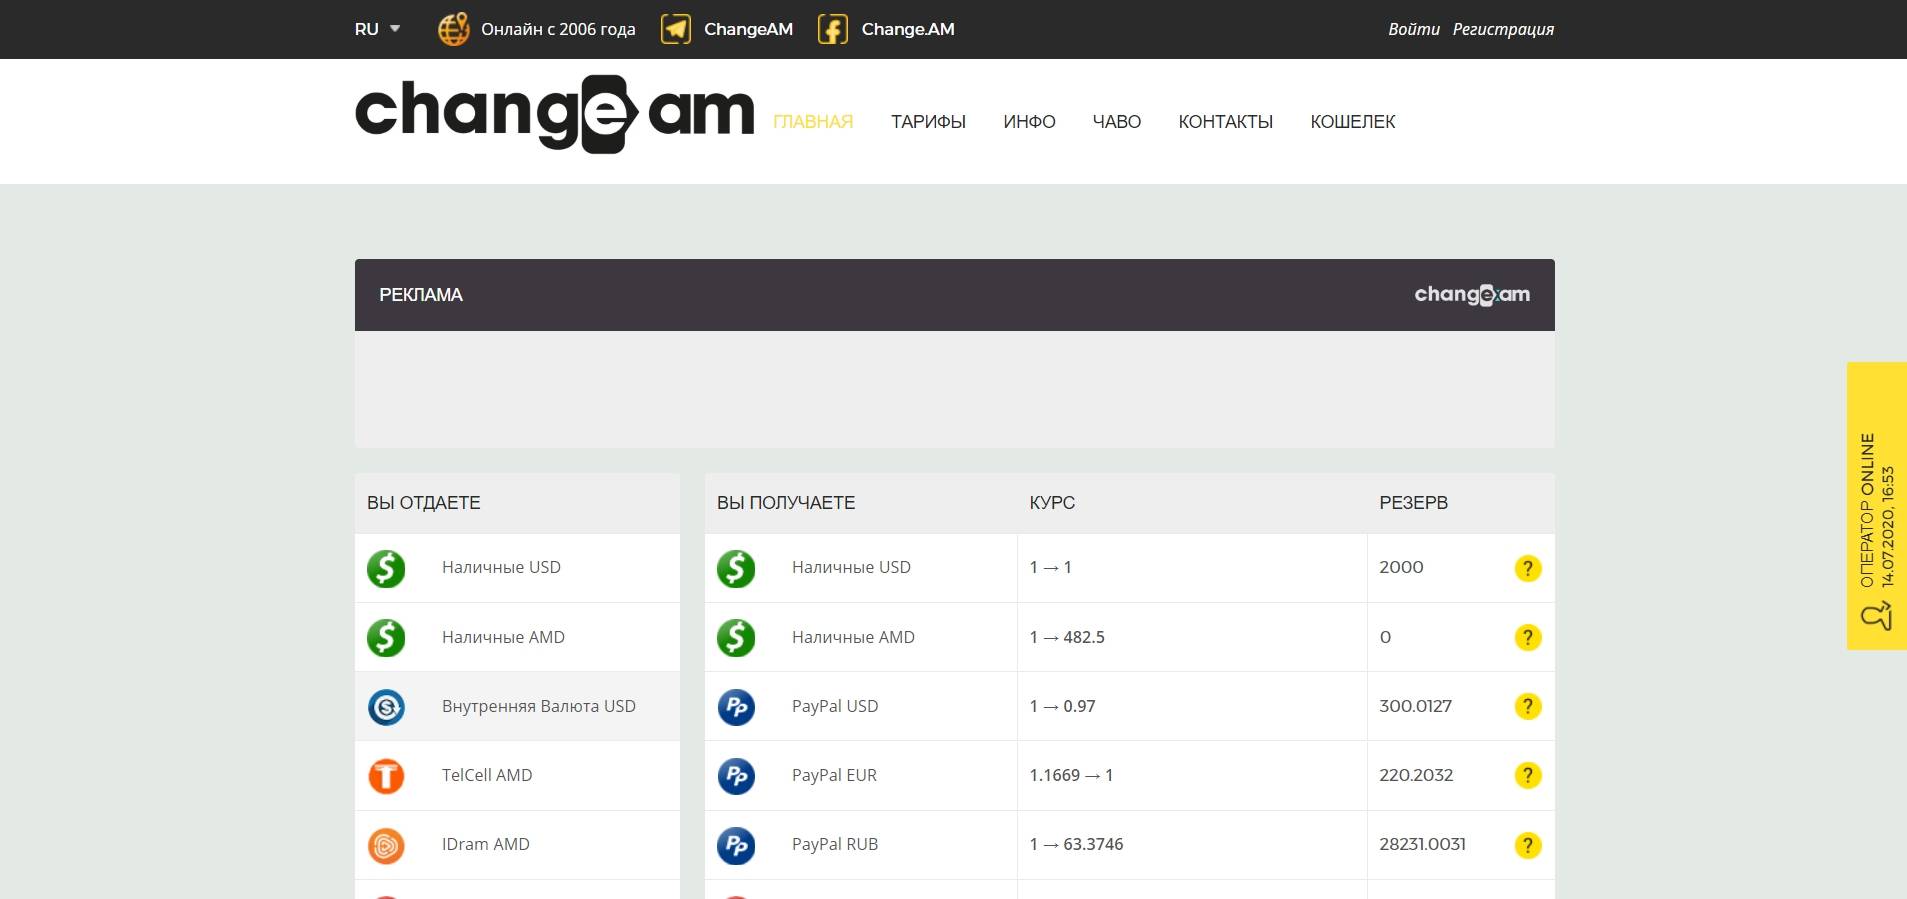Open the RU language dropdown
This screenshot has height=899, width=1907.
(377, 29)
